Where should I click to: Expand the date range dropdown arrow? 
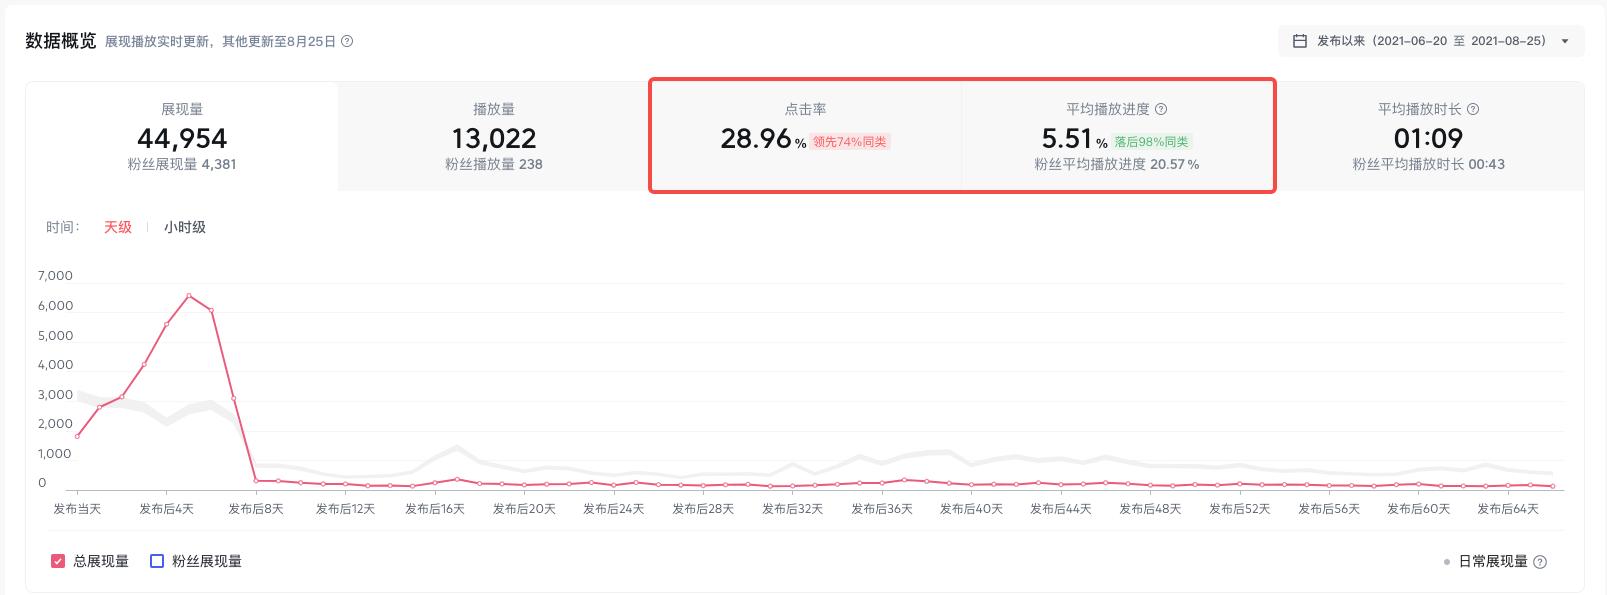(x=1565, y=41)
